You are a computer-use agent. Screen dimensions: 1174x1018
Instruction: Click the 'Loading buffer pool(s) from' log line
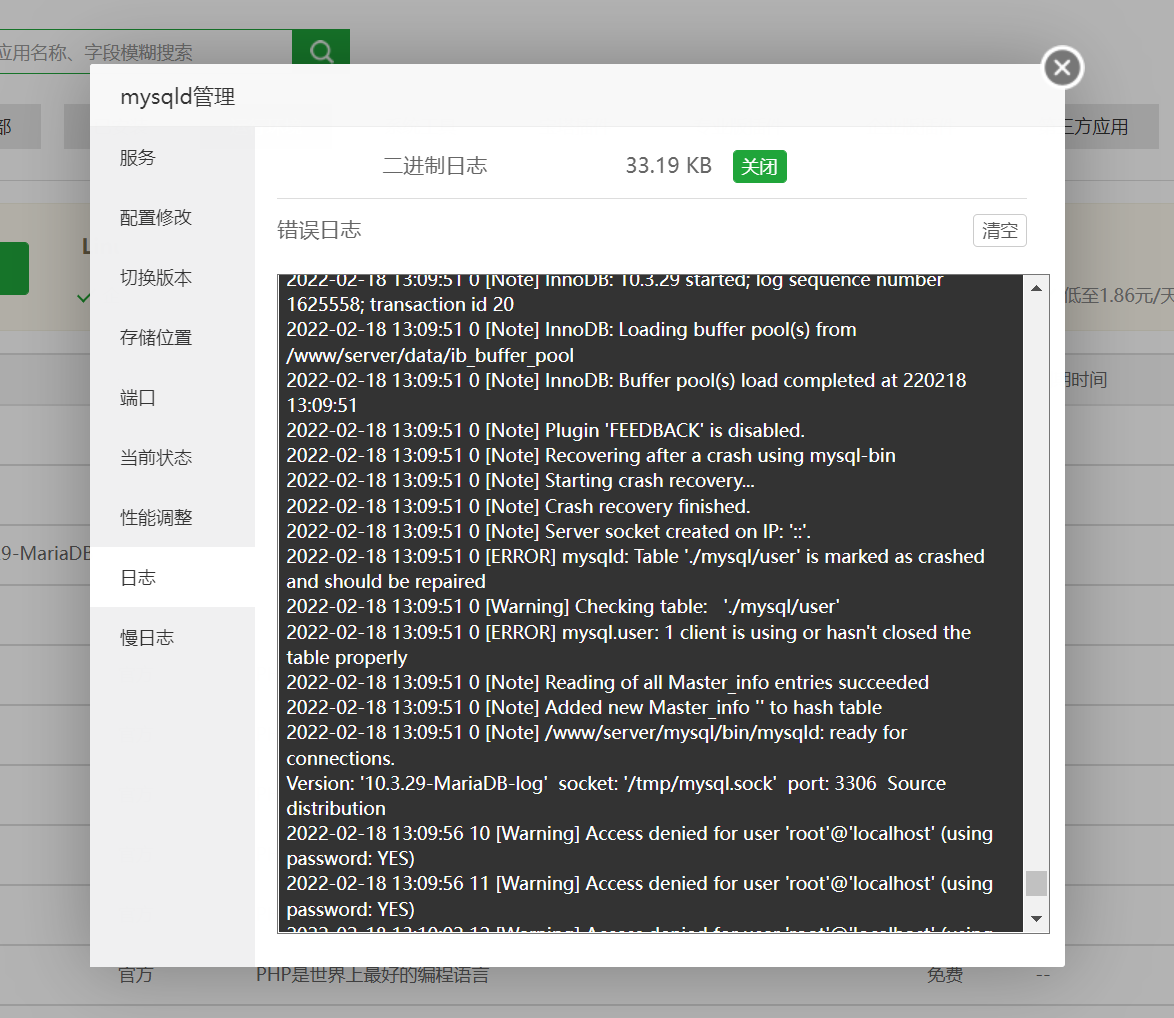571,342
